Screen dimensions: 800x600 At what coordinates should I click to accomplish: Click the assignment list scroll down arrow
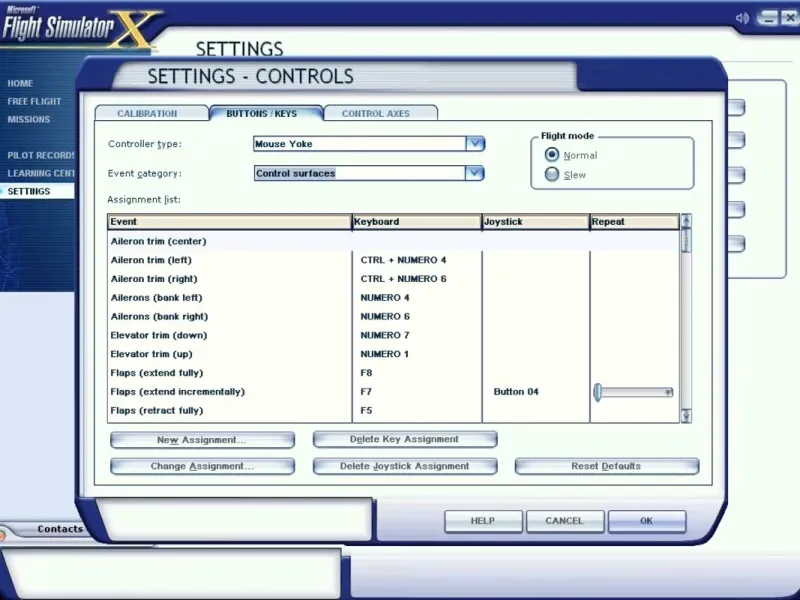pos(686,416)
